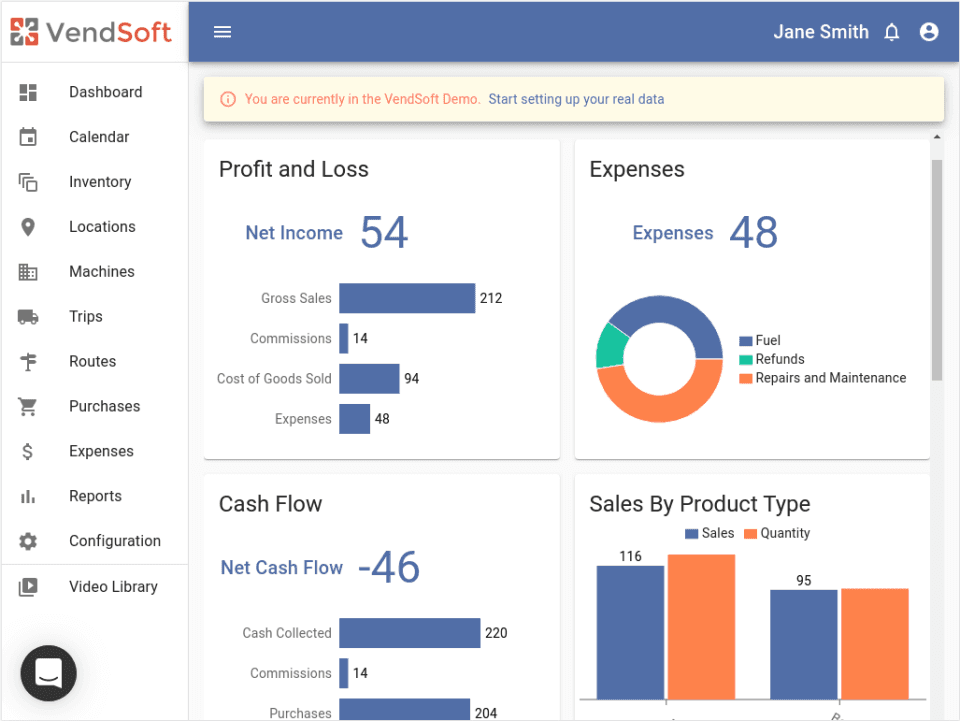Click the hamburger menu icon
Screen dimensions: 960x721
[222, 32]
